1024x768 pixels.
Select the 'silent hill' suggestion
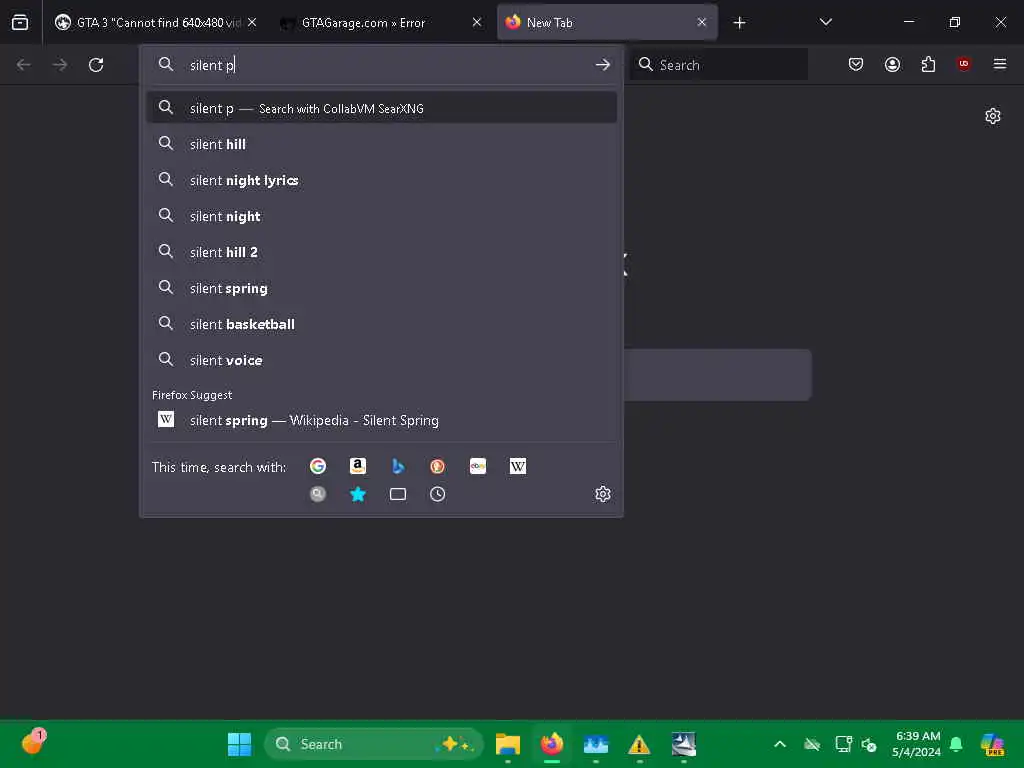[381, 144]
